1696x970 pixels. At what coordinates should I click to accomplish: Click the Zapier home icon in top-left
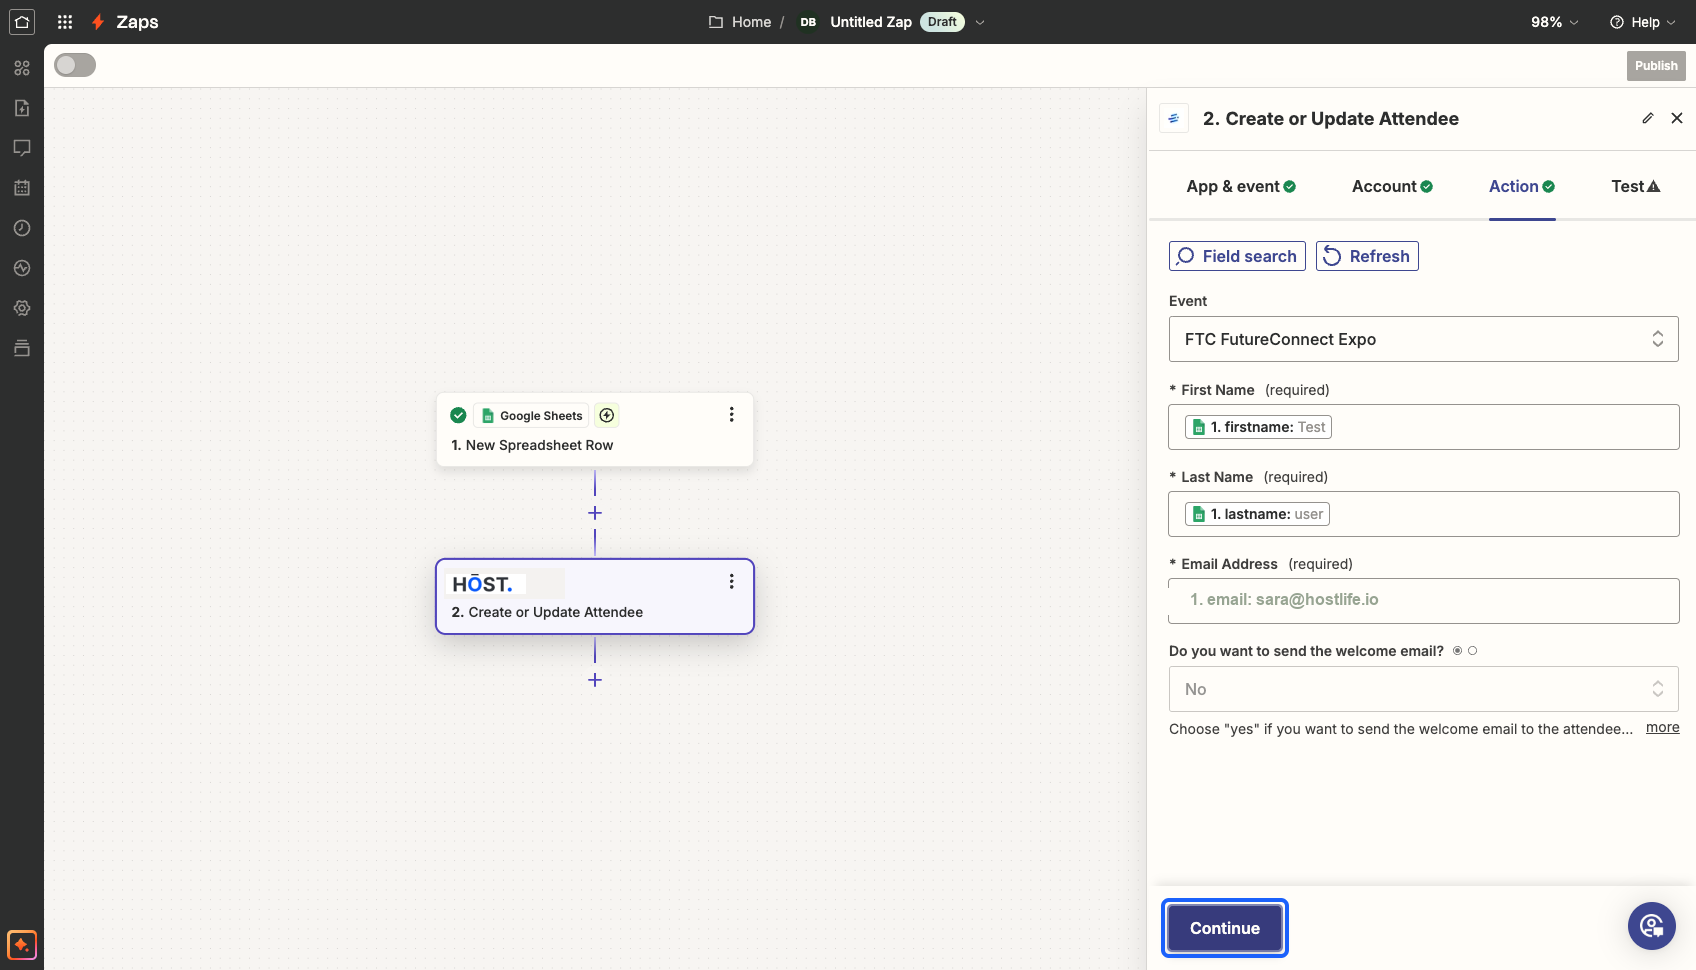pyautogui.click(x=22, y=22)
